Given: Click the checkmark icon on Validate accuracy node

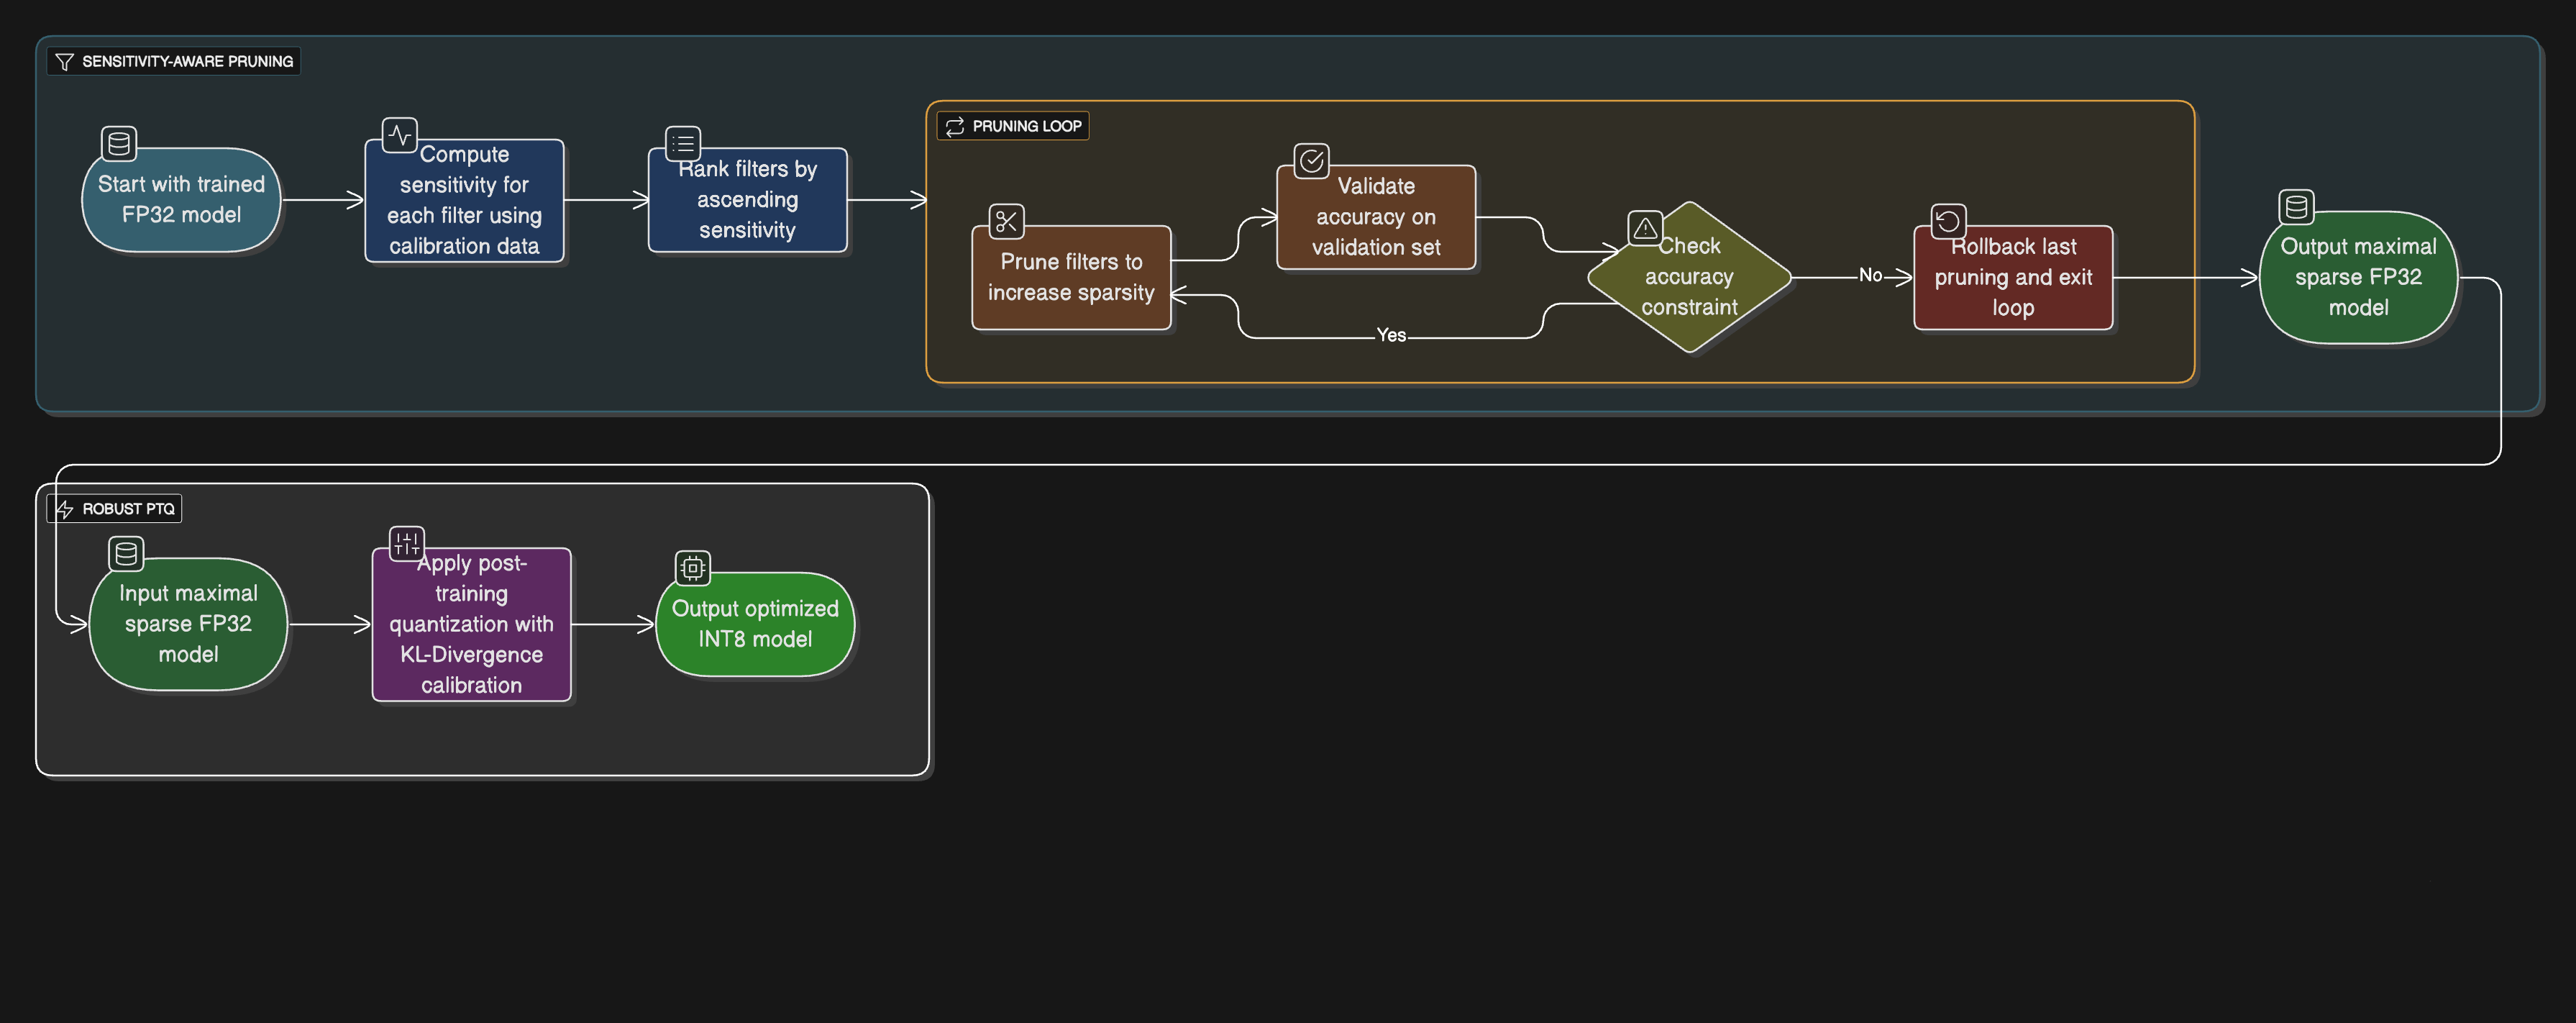Looking at the screenshot, I should [x=1311, y=160].
